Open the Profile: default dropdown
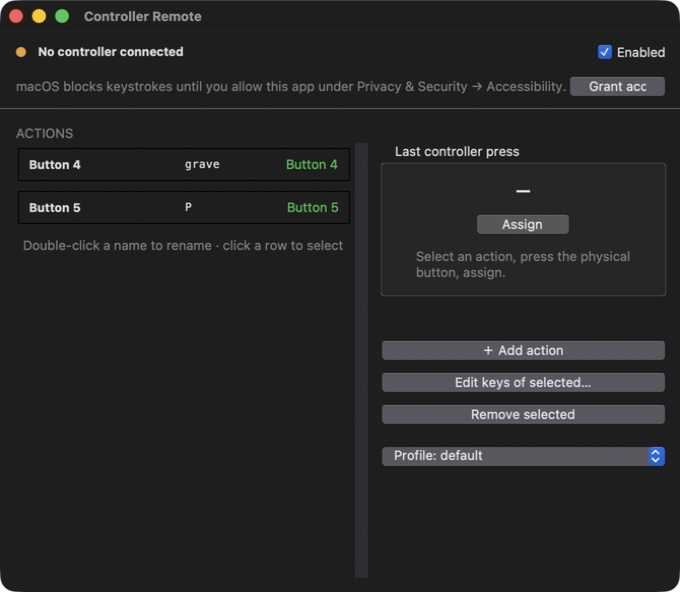Image resolution: width=680 pixels, height=592 pixels. click(523, 456)
